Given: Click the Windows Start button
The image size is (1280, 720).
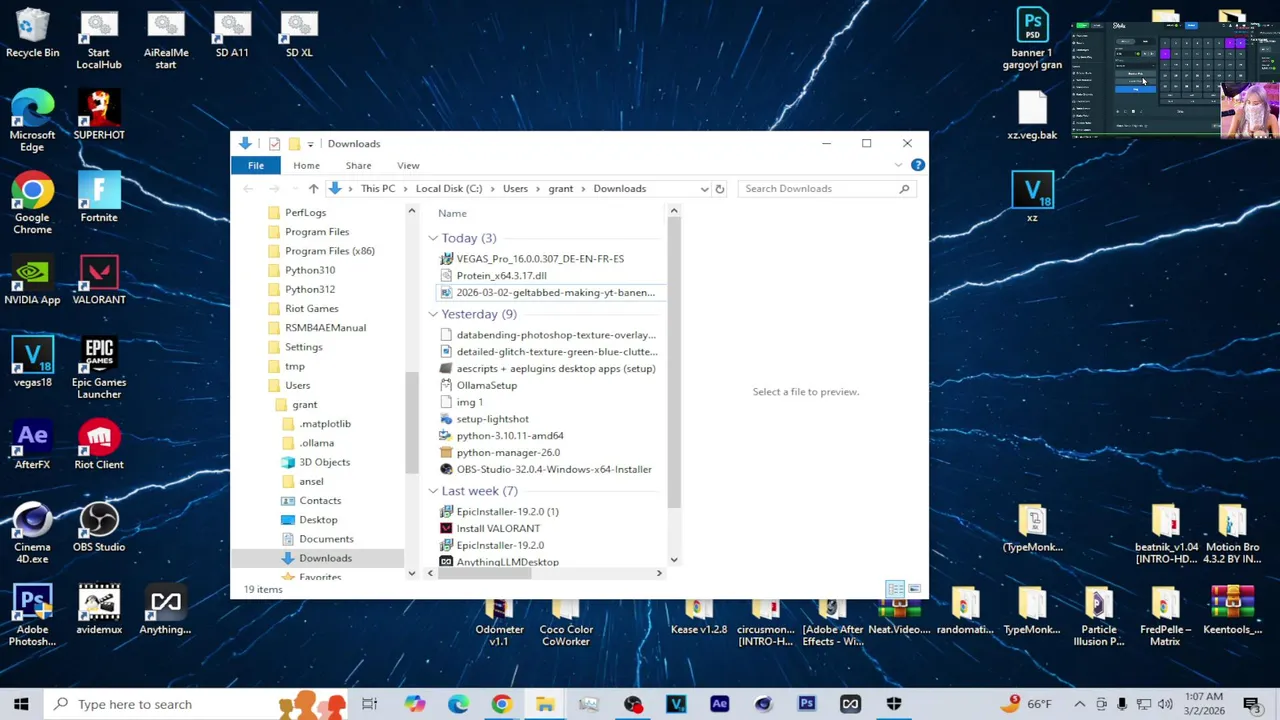Looking at the screenshot, I should 21,704.
